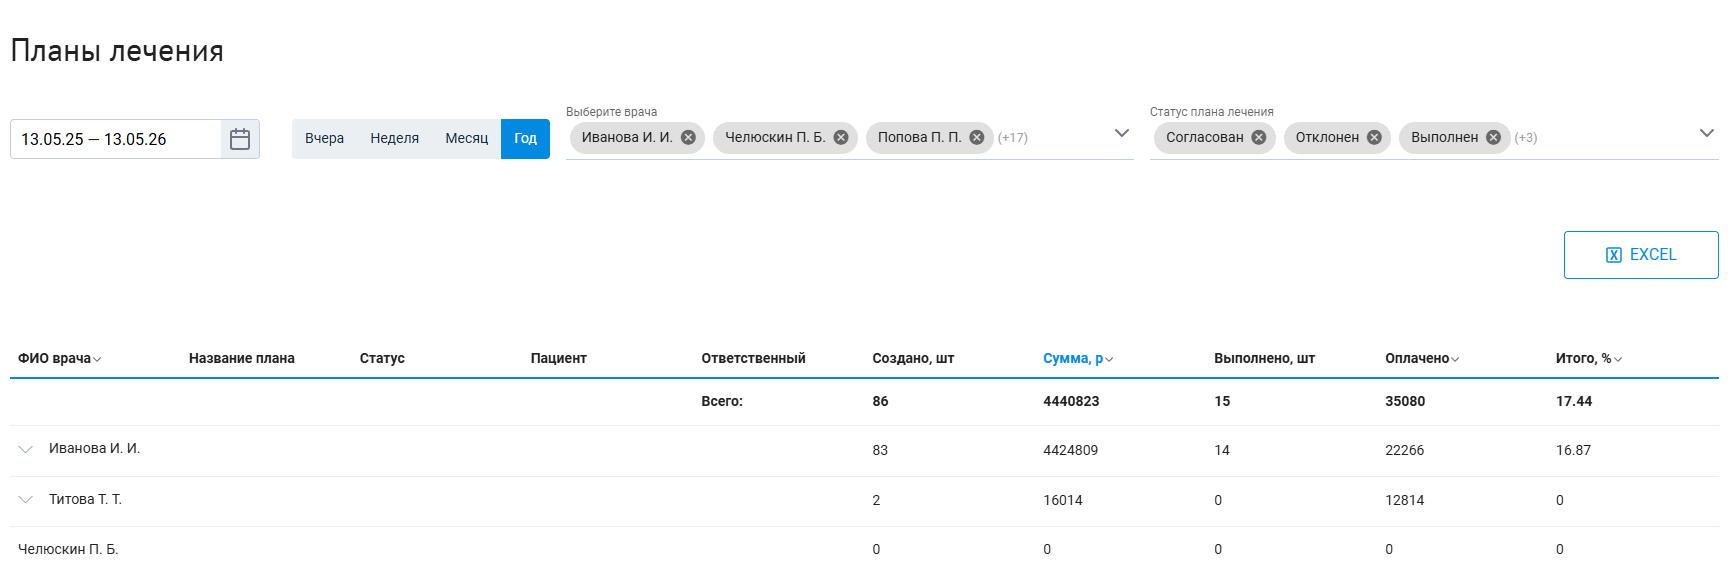Viewport: 1732px width, 564px height.
Task: Remove Челюскин П. Б. doctor chip
Action: tap(841, 138)
